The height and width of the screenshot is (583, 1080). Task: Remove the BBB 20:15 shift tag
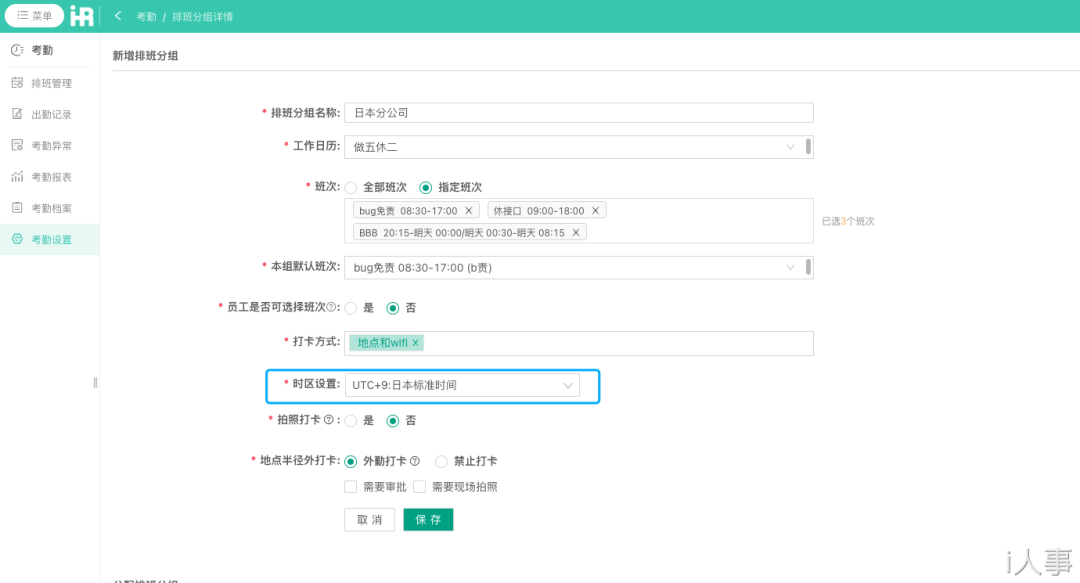pyautogui.click(x=576, y=233)
